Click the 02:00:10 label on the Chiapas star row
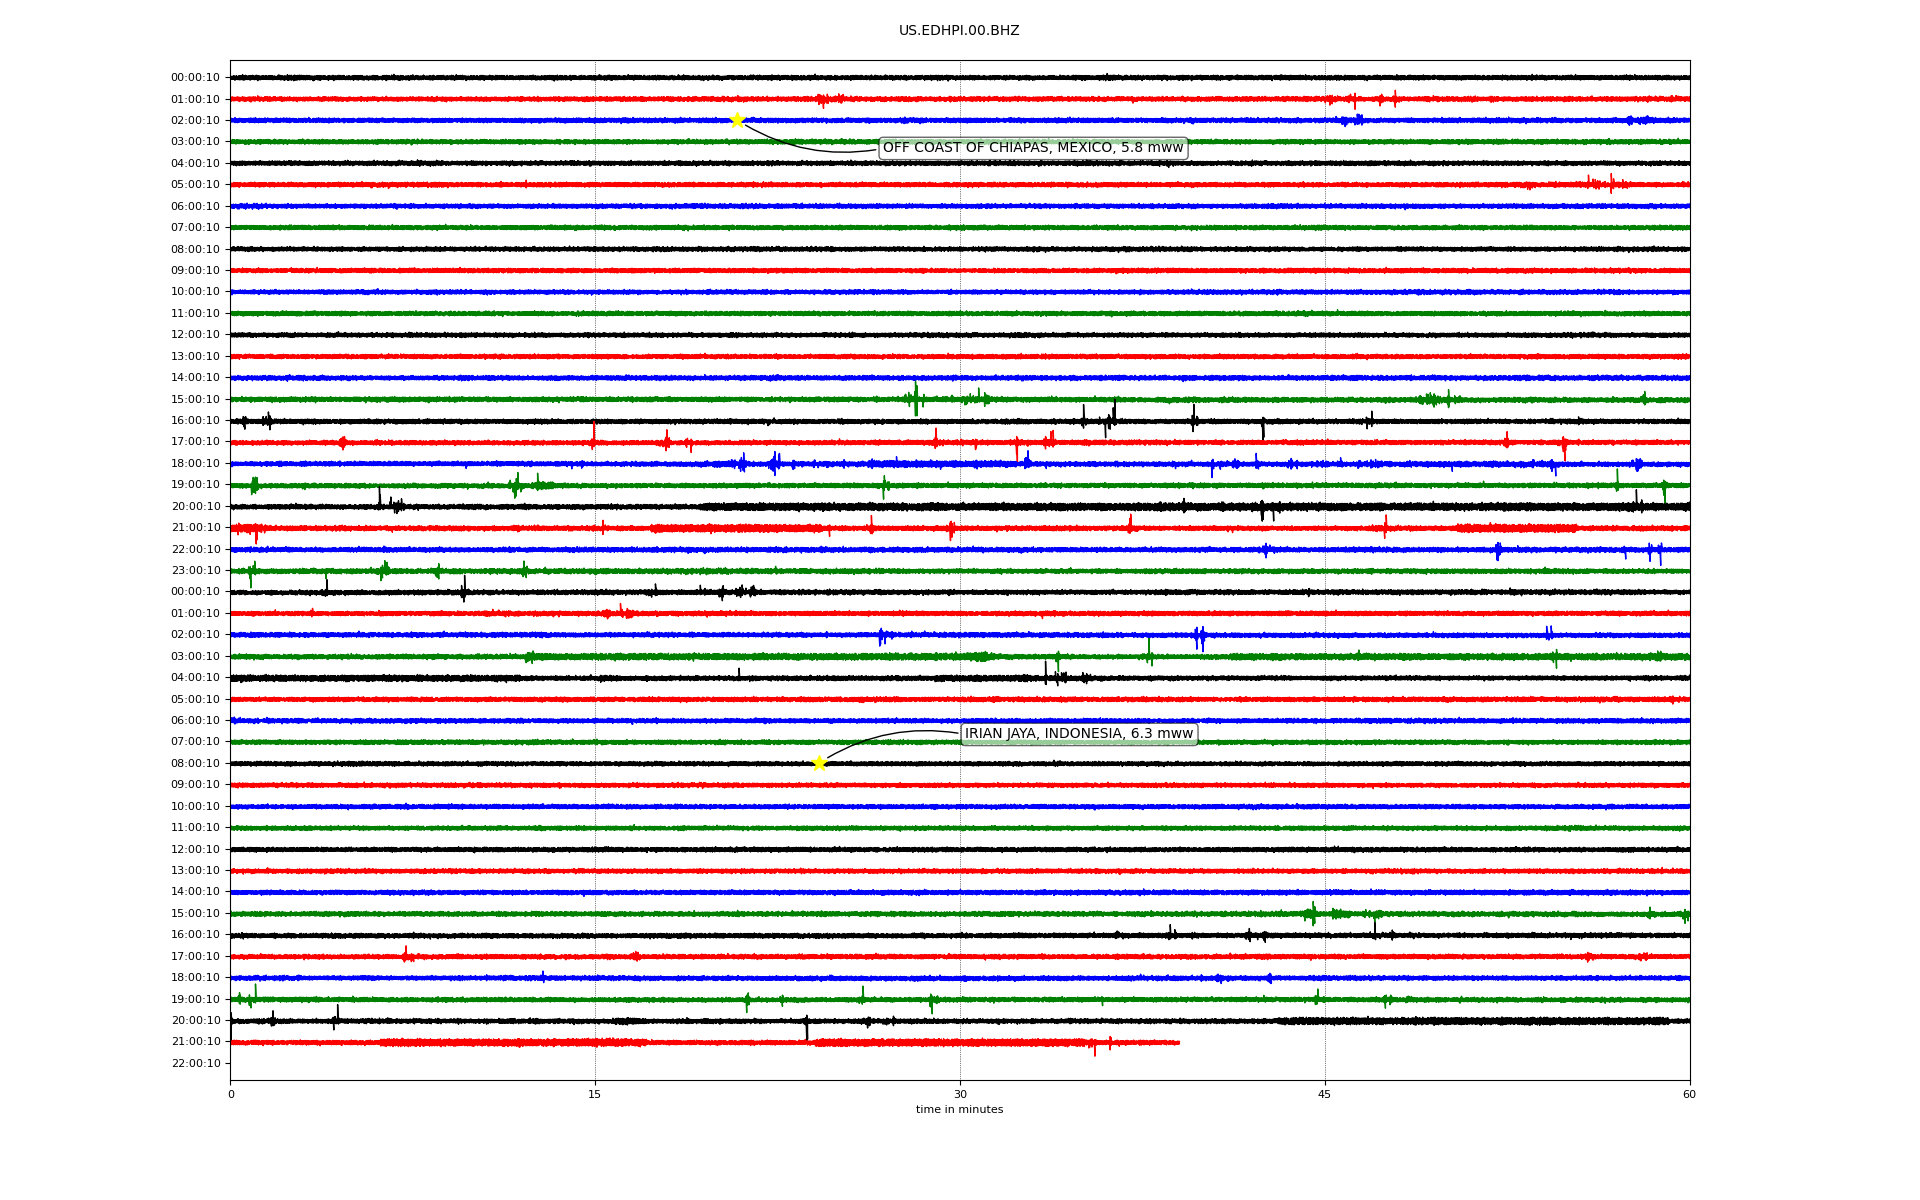 pyautogui.click(x=196, y=121)
